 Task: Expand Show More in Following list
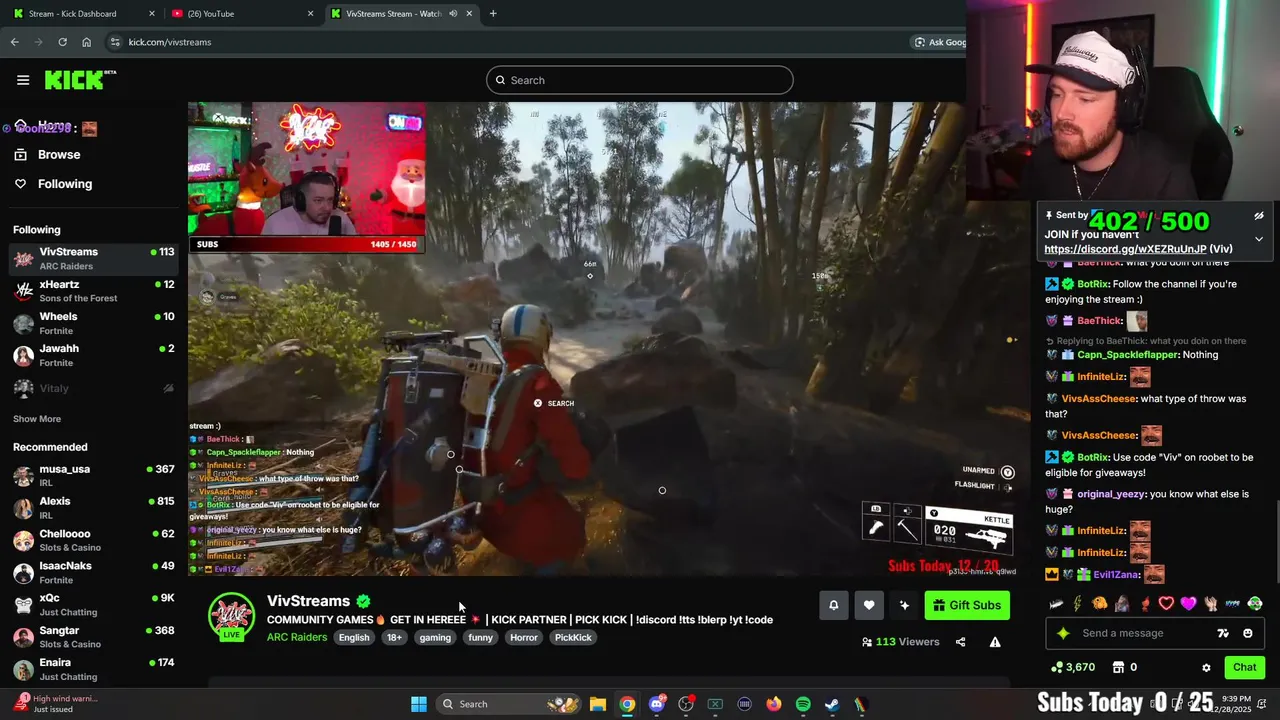pyautogui.click(x=37, y=419)
